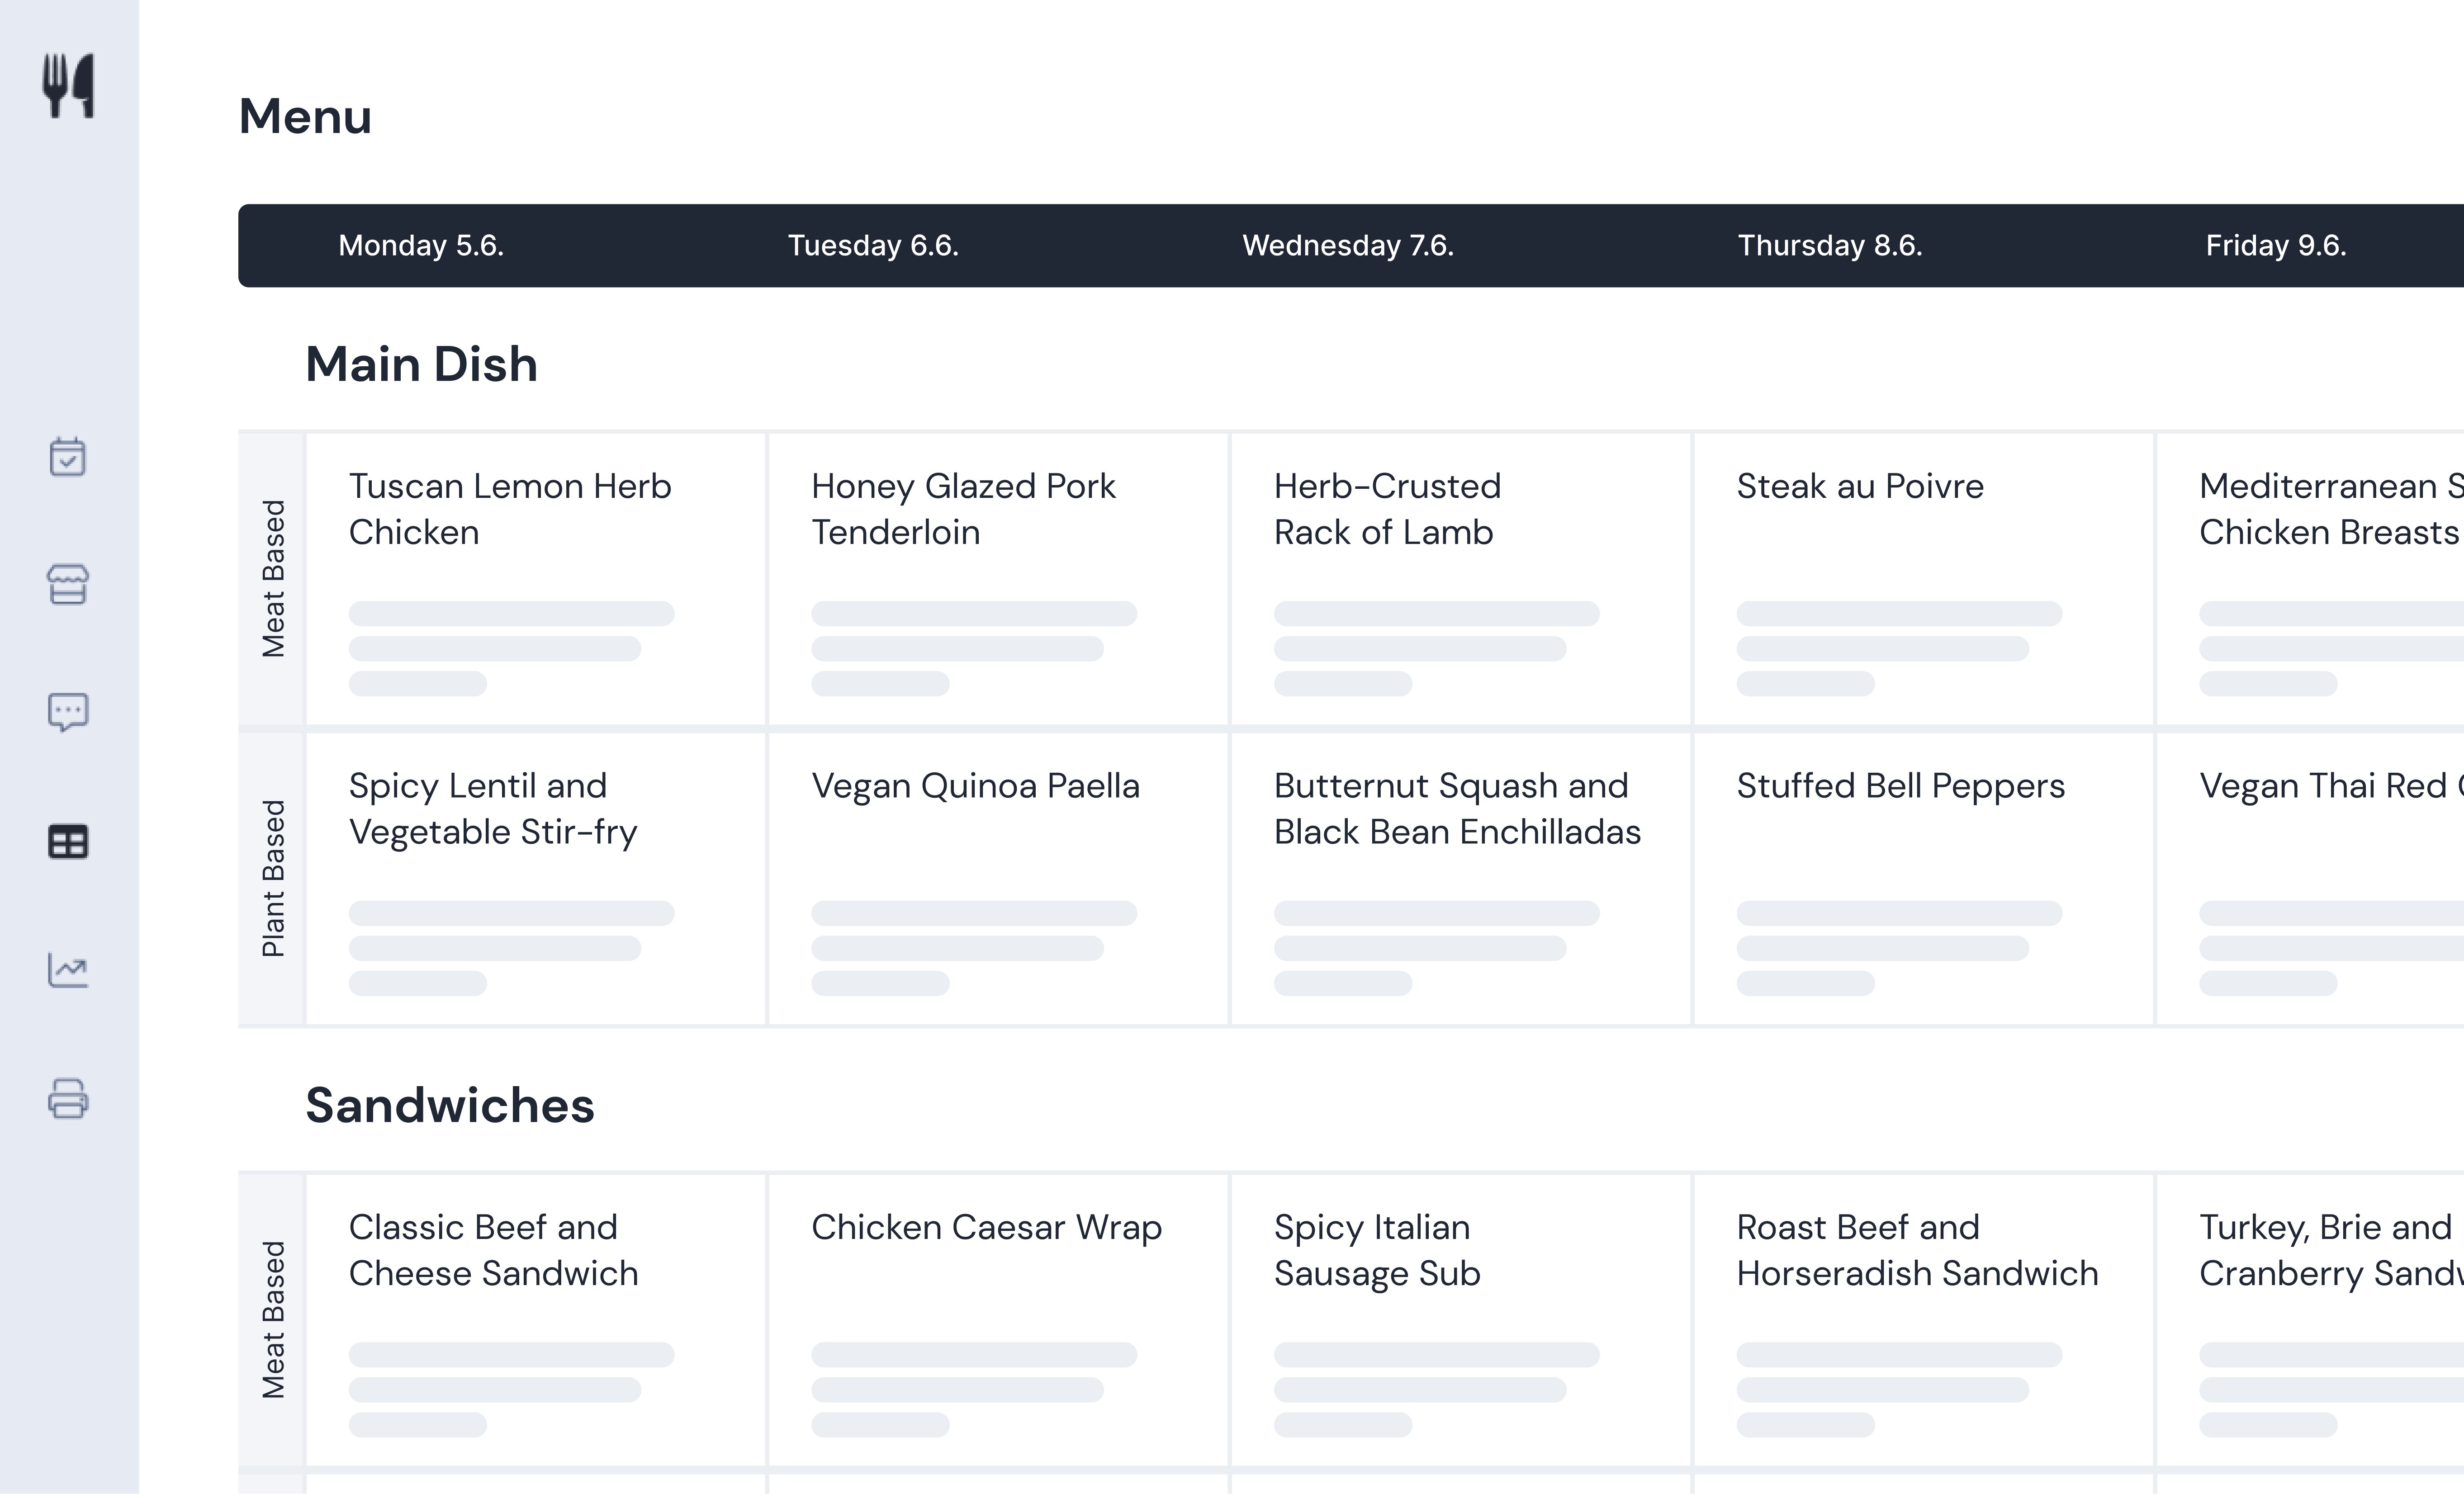
Task: Click the fork and knife logo
Action: tap(68, 86)
